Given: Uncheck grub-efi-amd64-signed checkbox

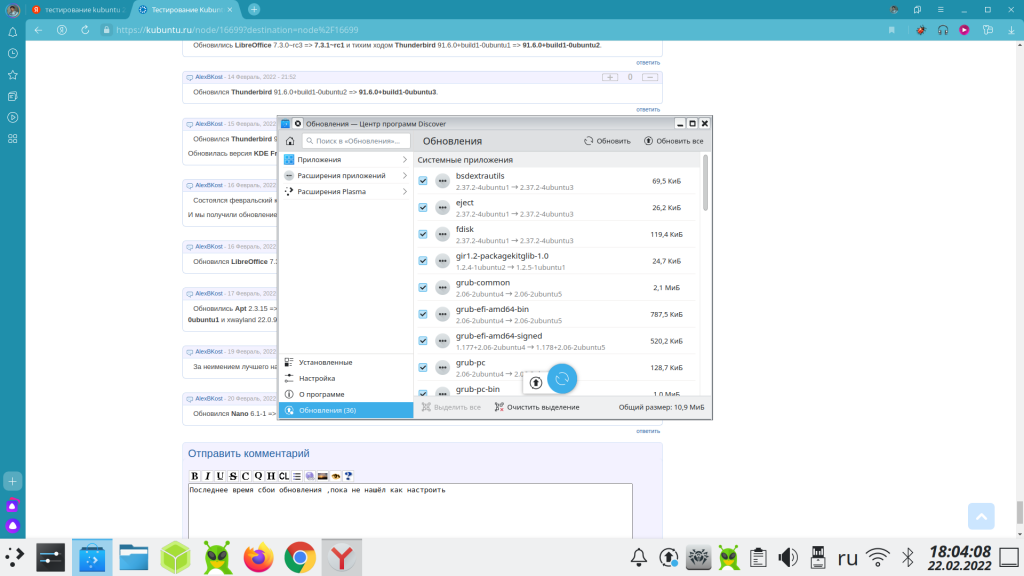Looking at the screenshot, I should tap(423, 341).
